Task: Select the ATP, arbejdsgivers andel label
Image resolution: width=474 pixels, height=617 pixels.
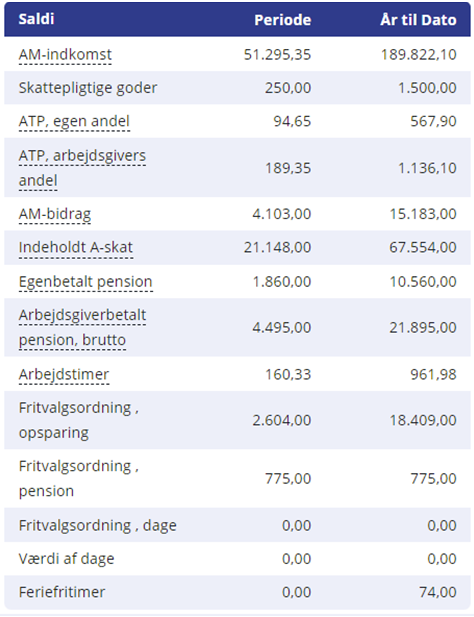Action: (82, 168)
